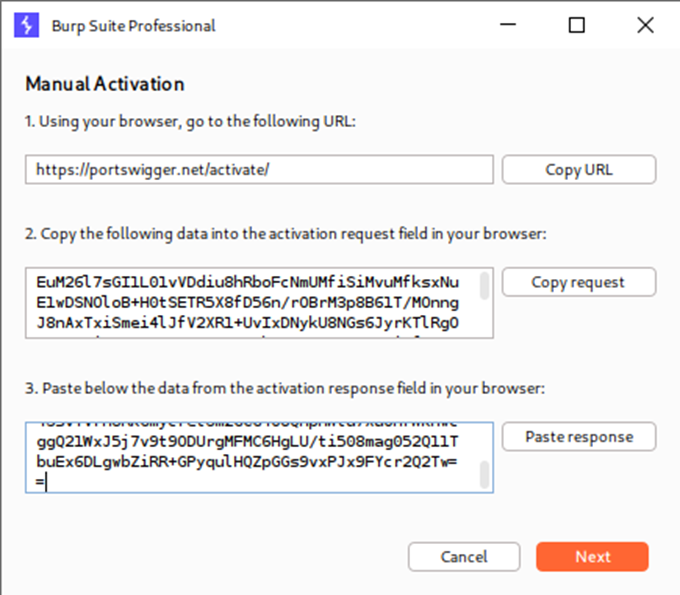This screenshot has height=595, width=680.
Task: Click the "2. Copy the following data" instruction text
Action: 286,234
